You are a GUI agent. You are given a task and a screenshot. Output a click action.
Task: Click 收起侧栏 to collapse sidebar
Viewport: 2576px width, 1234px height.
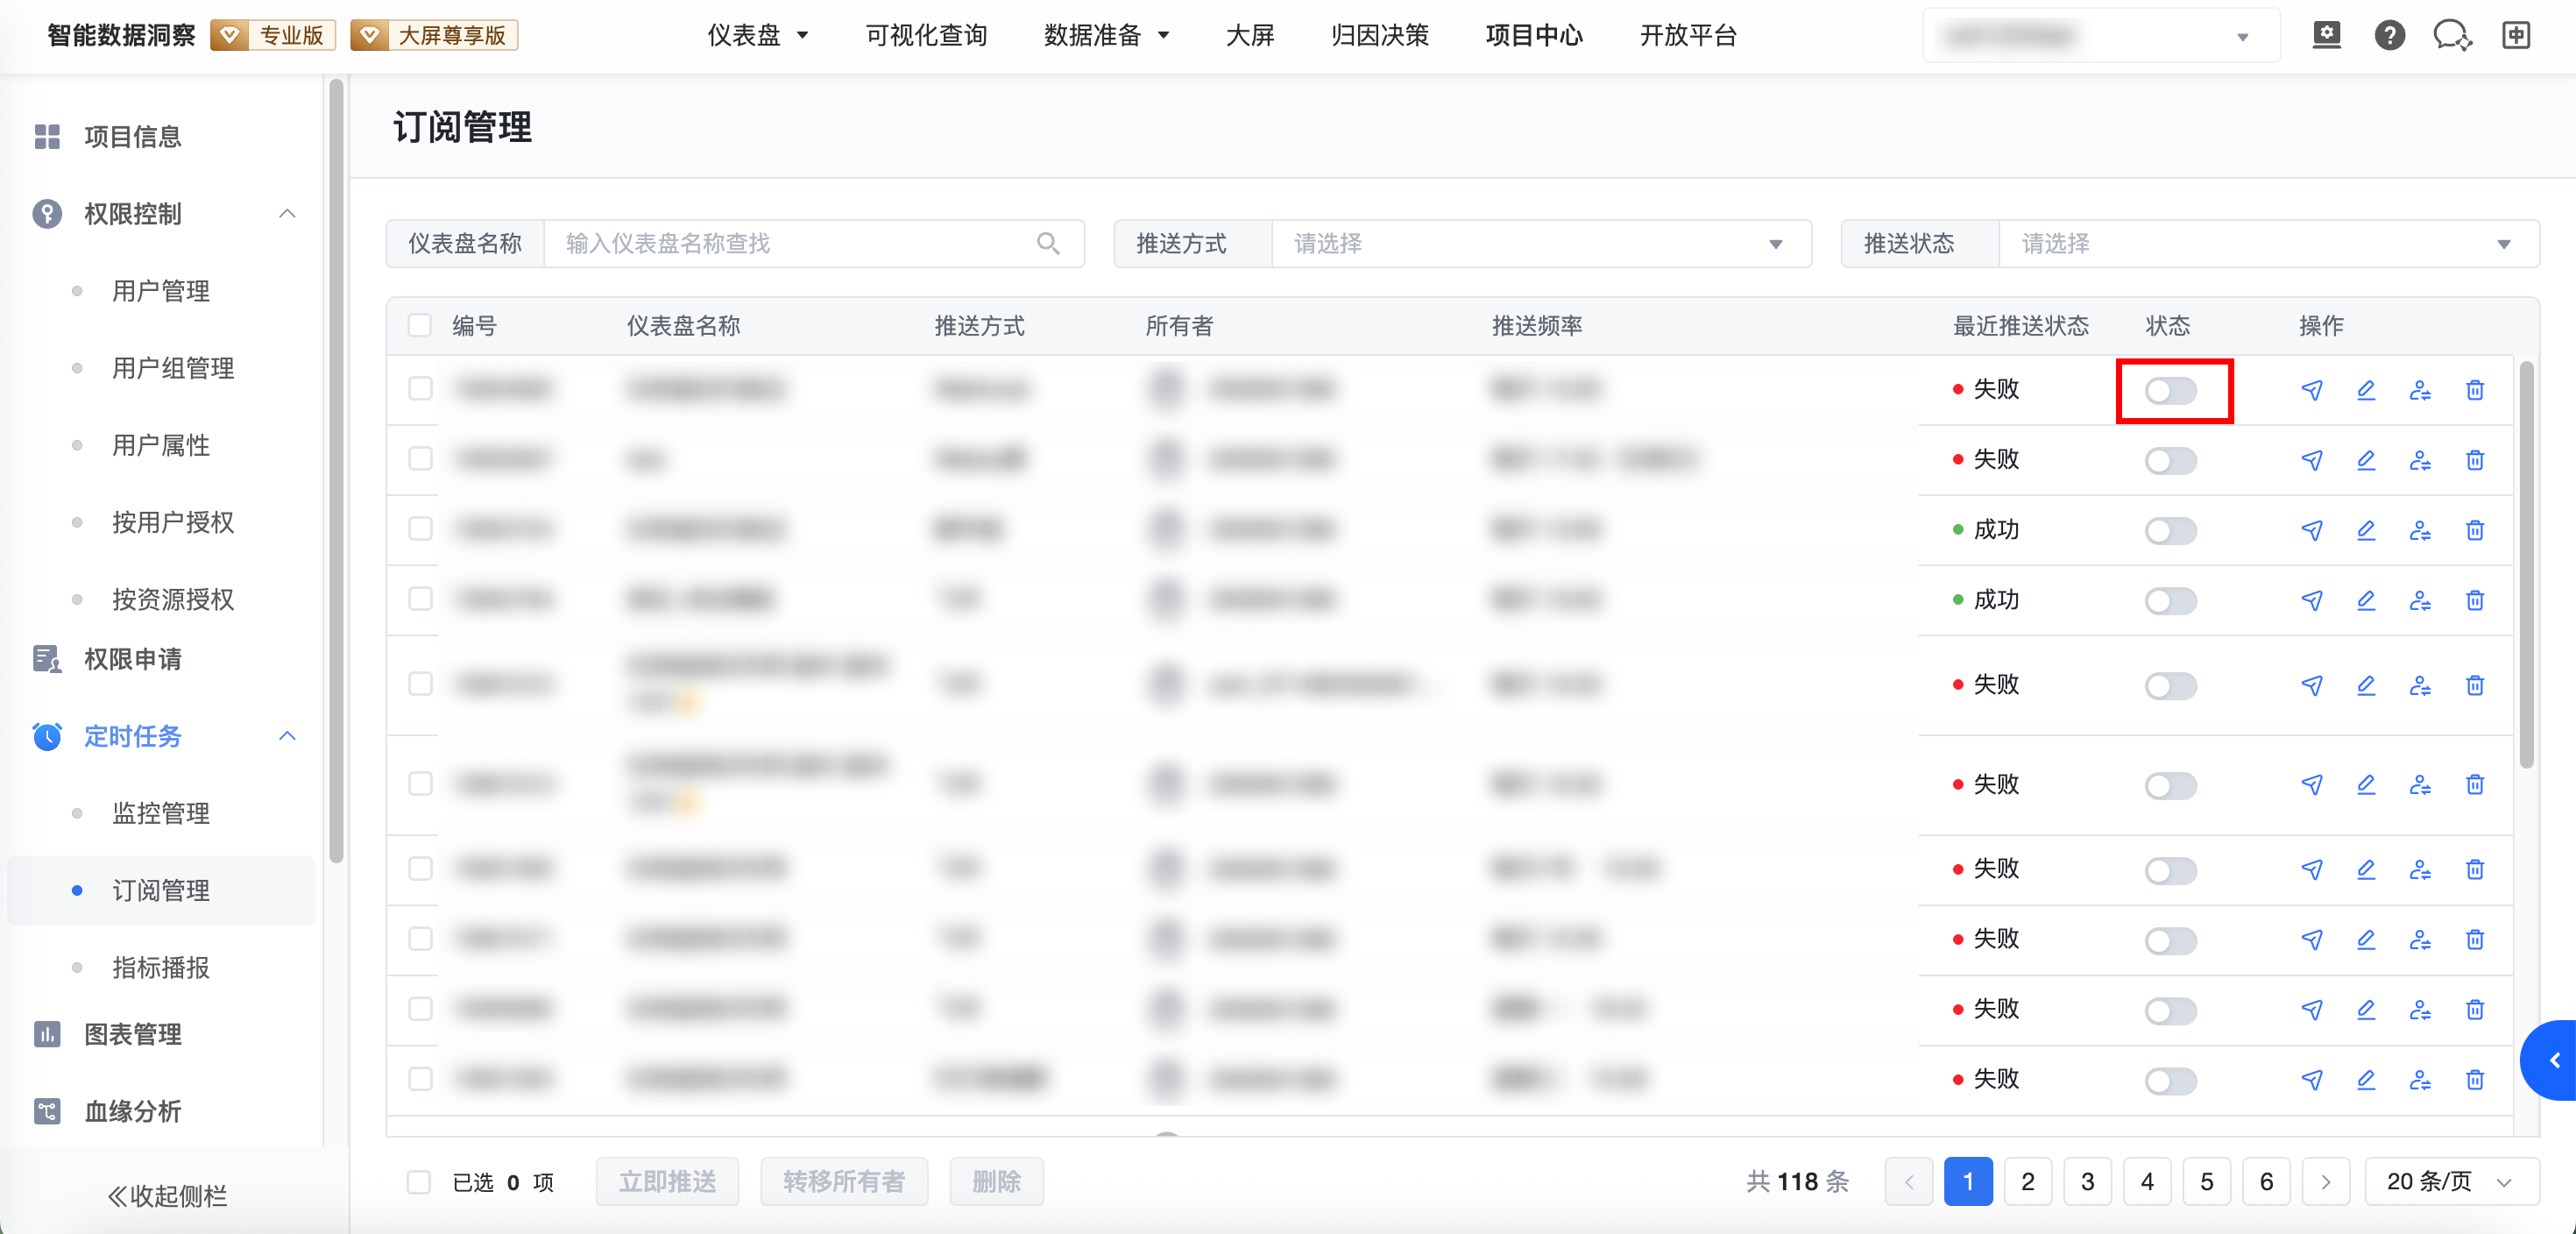pyautogui.click(x=167, y=1195)
